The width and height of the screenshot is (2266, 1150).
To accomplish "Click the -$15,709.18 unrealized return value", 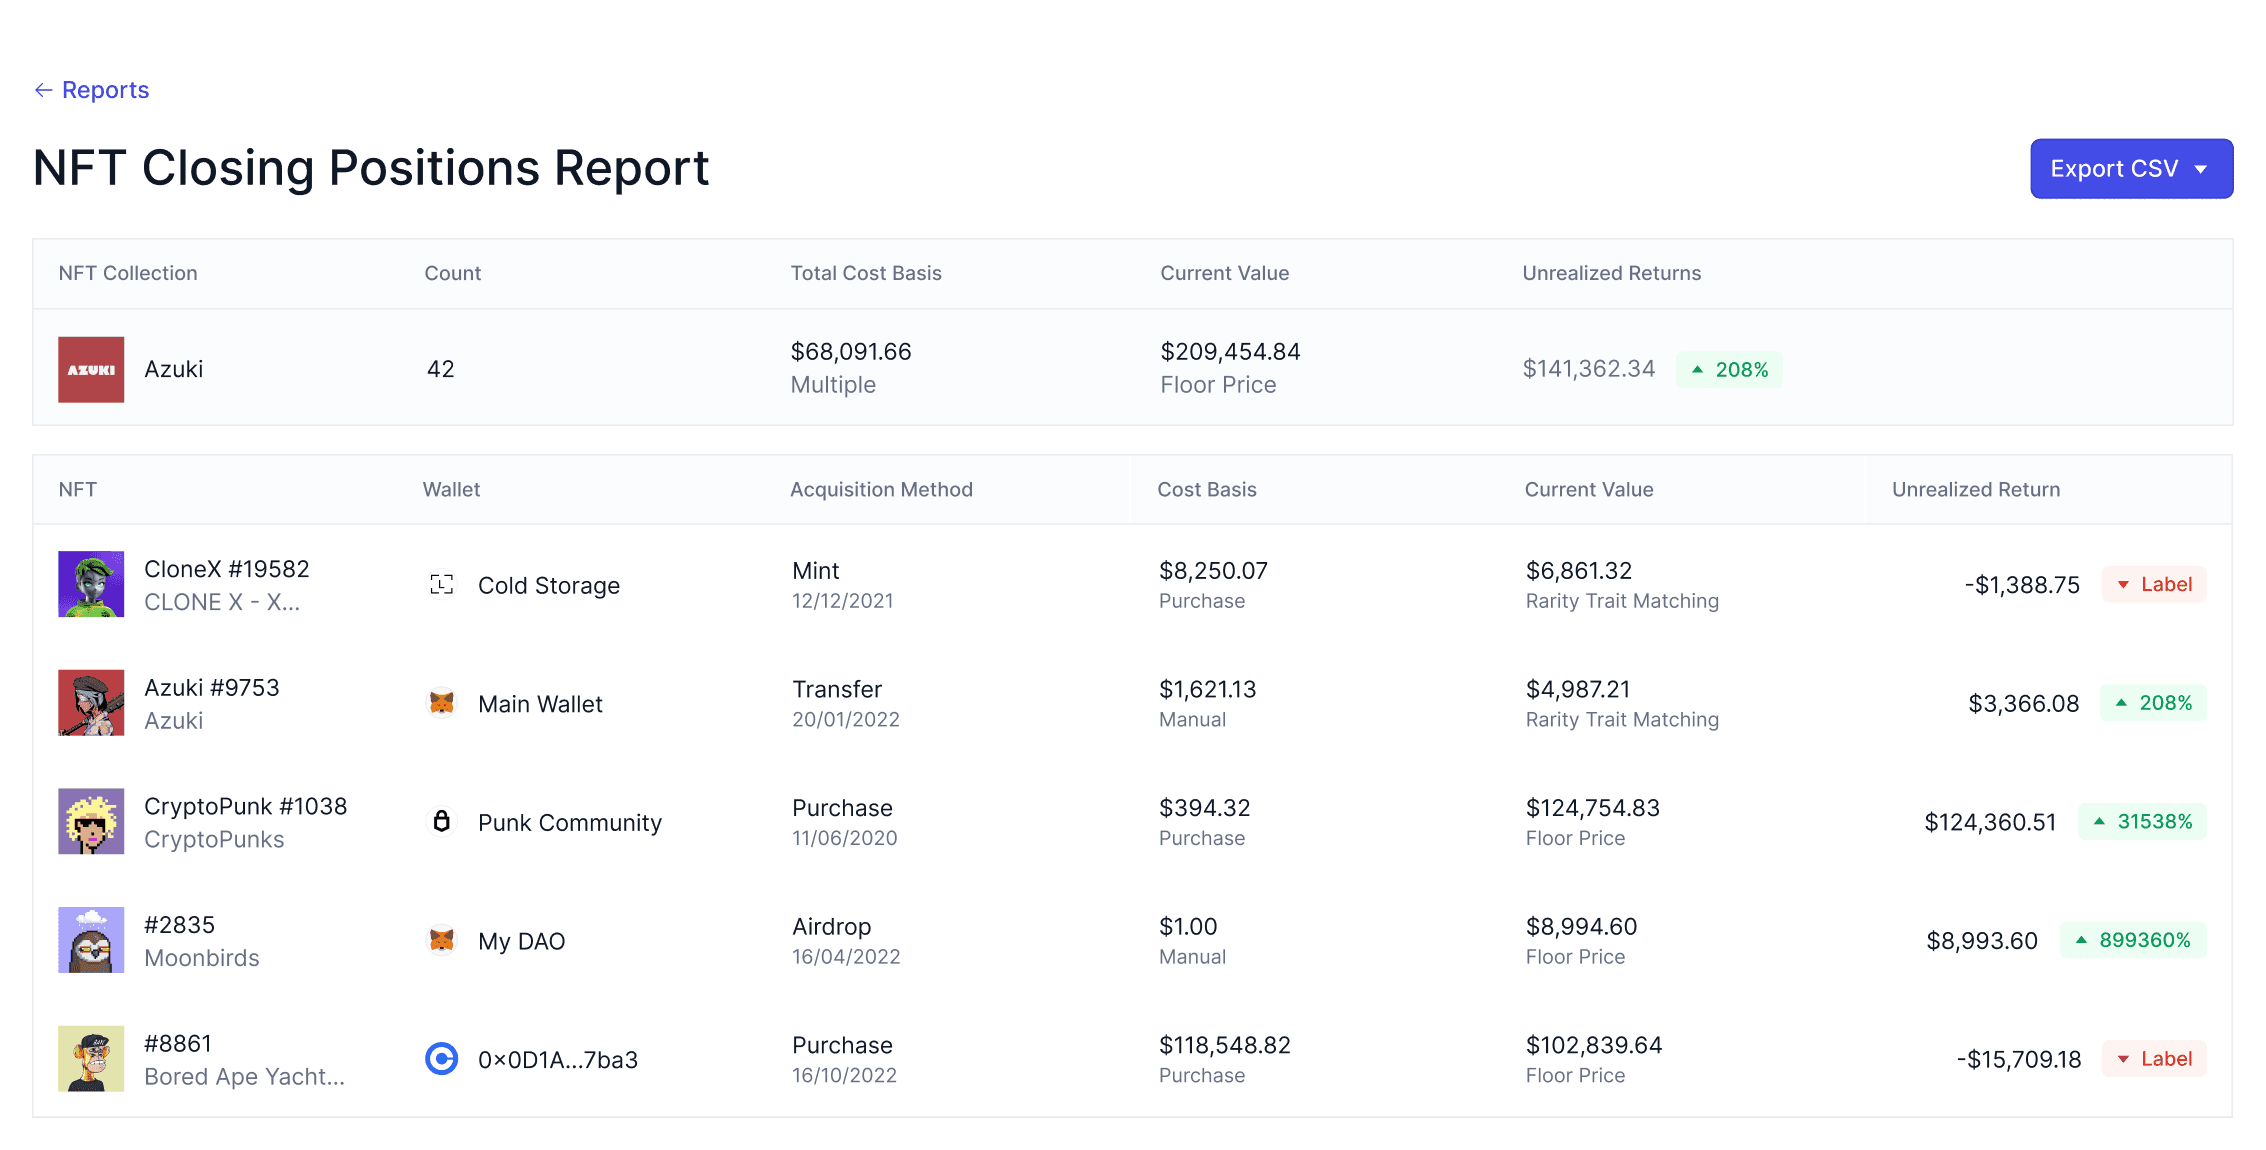I will (x=2019, y=1059).
